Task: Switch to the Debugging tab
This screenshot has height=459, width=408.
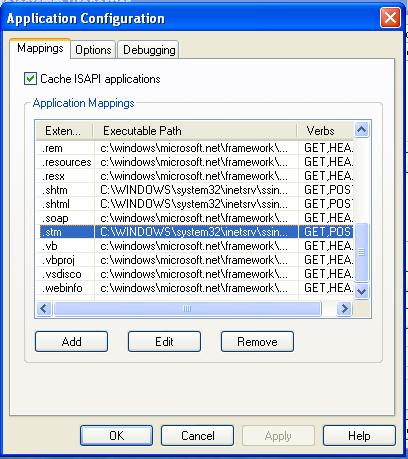Action: [148, 50]
